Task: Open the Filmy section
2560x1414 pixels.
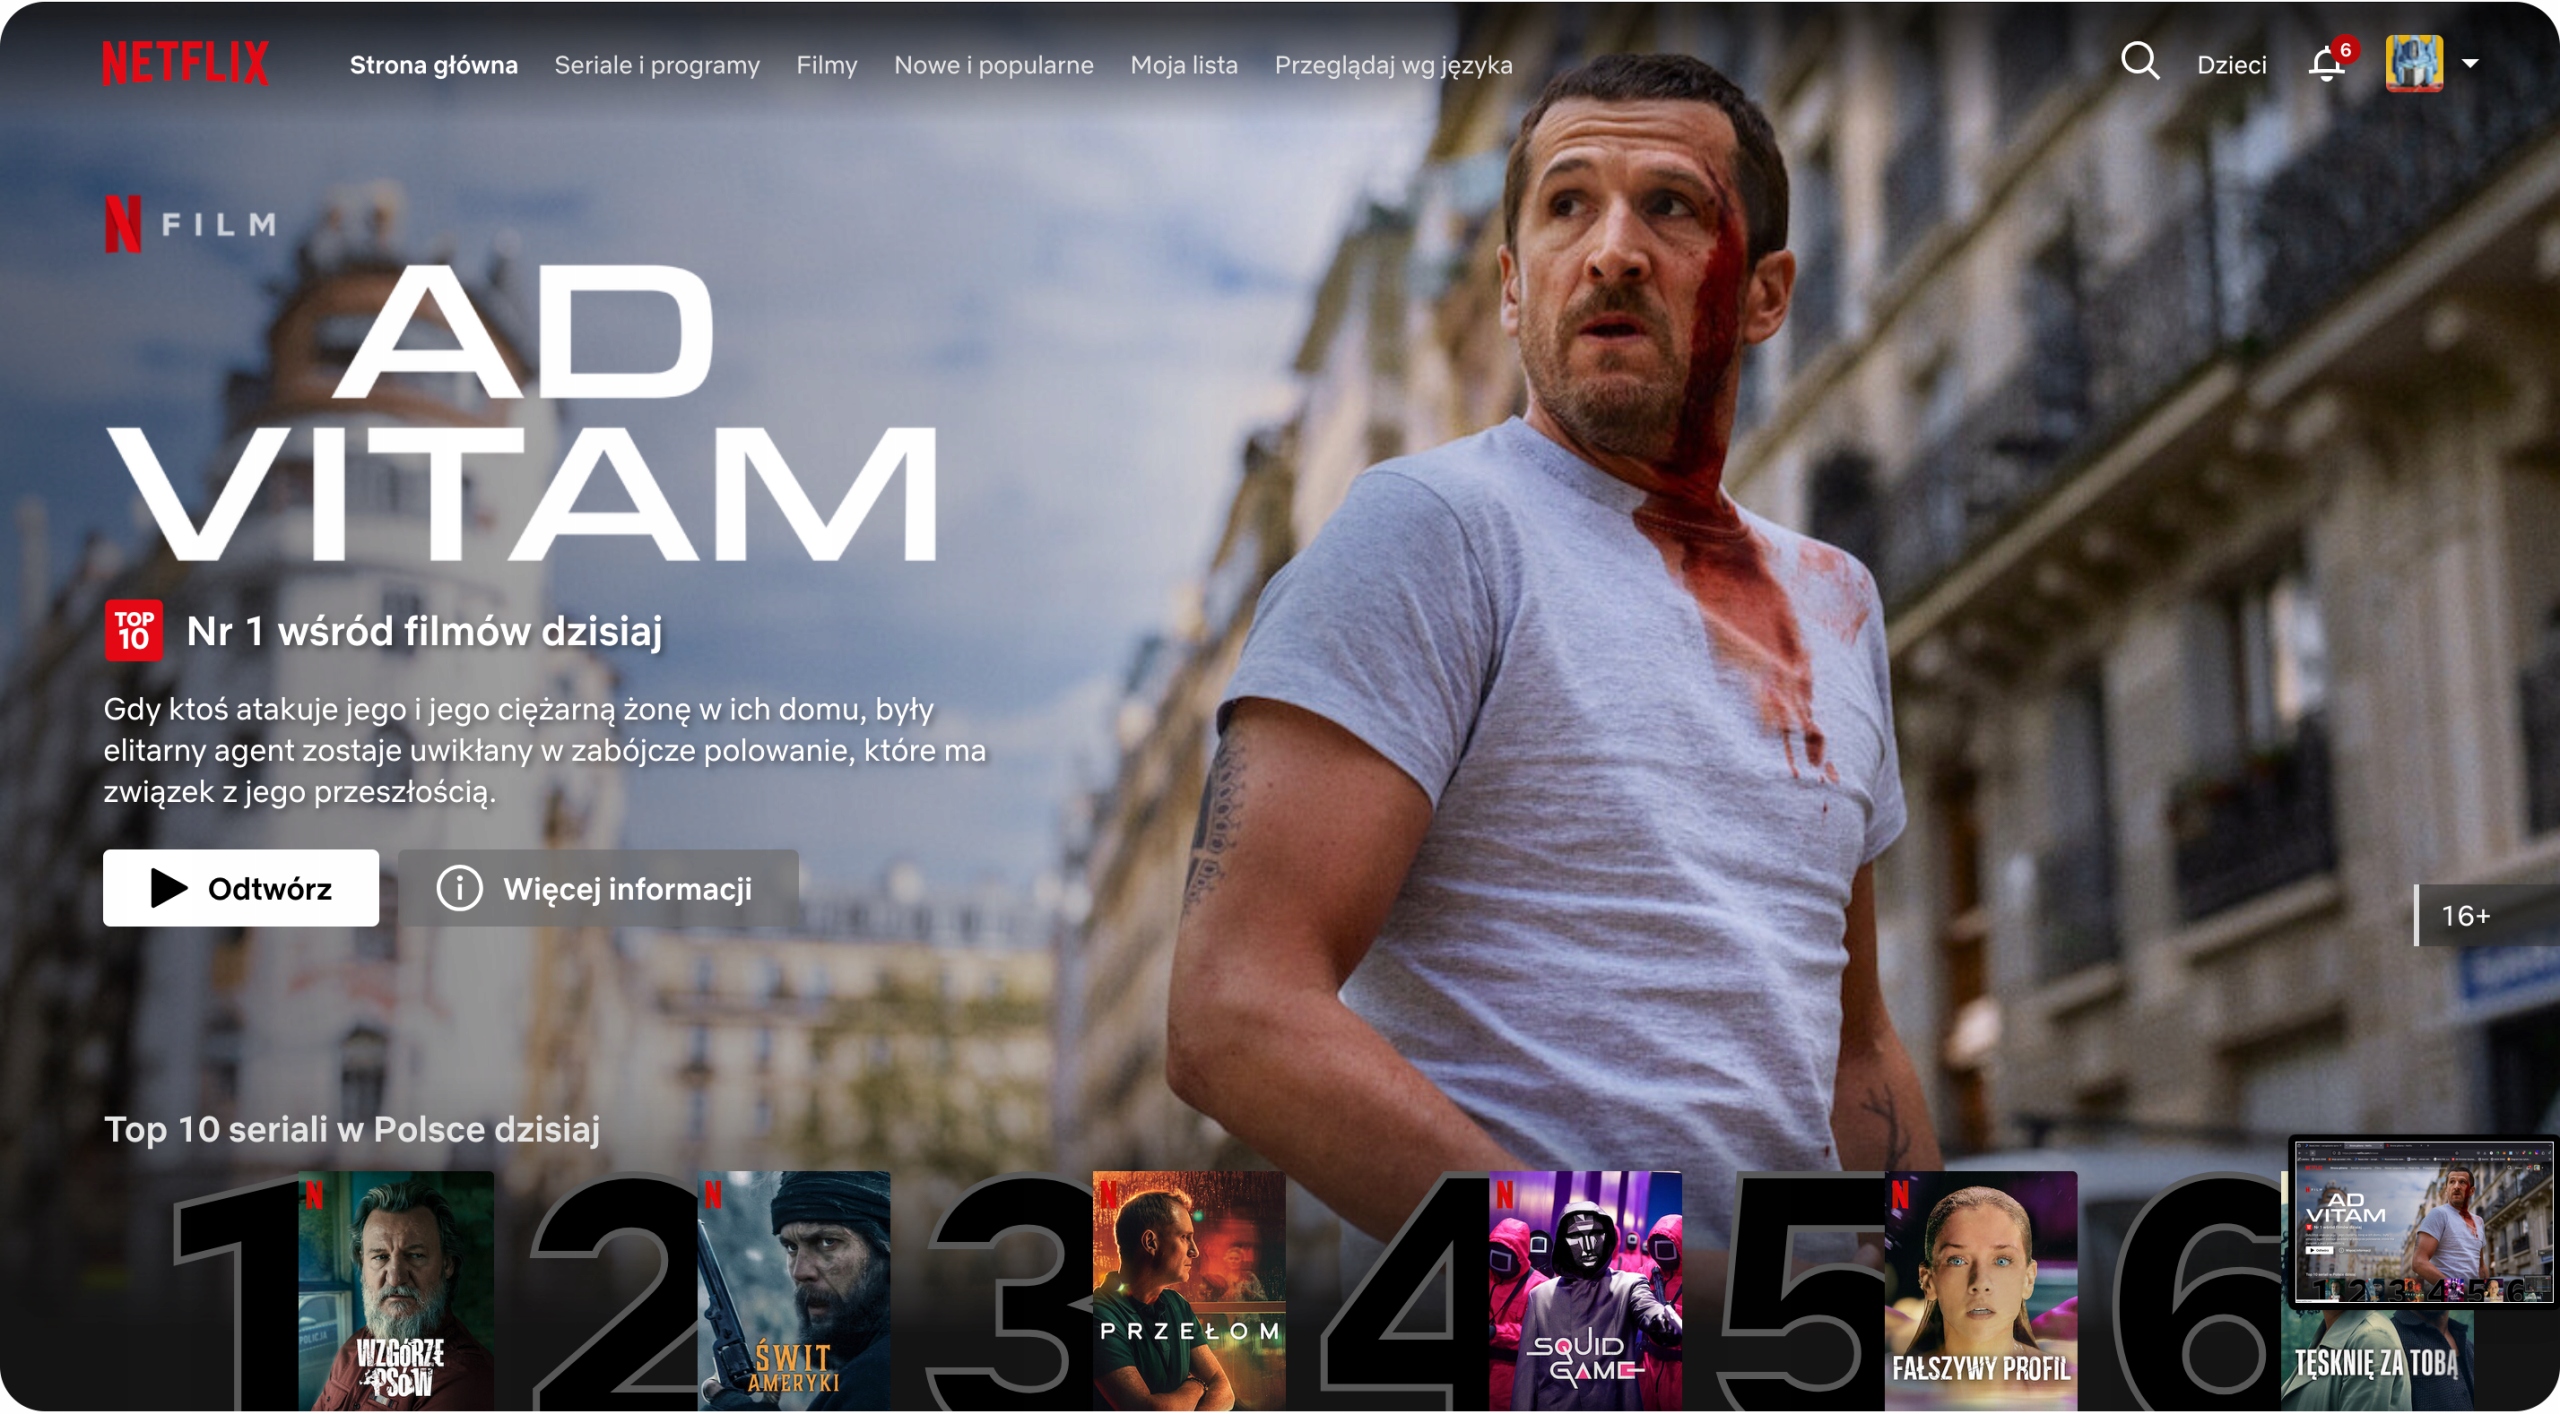Action: tap(826, 65)
